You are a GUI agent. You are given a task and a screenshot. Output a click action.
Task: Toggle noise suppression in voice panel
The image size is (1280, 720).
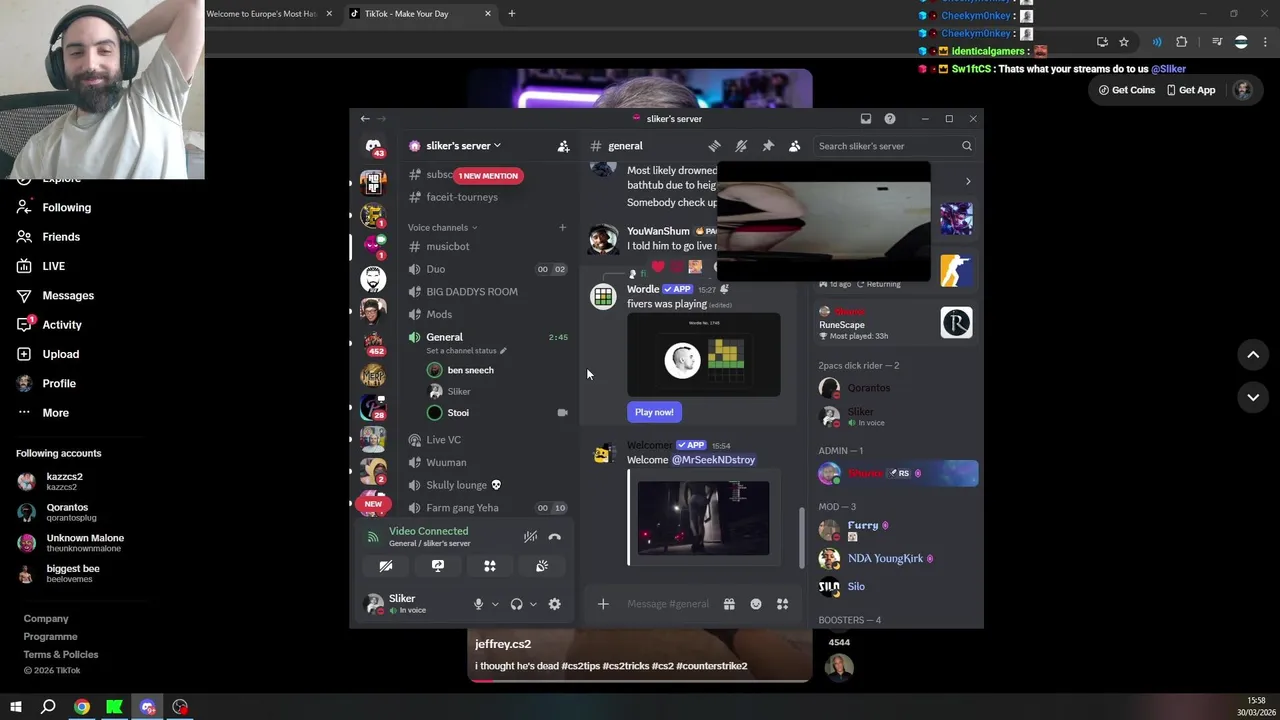pos(530,537)
